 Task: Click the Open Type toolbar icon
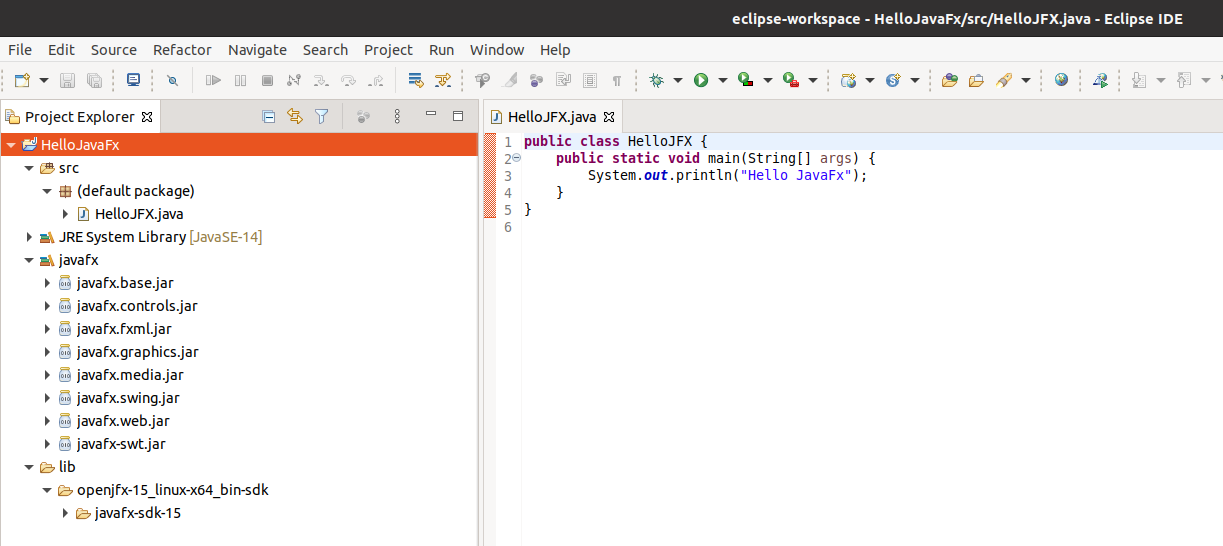click(950, 80)
